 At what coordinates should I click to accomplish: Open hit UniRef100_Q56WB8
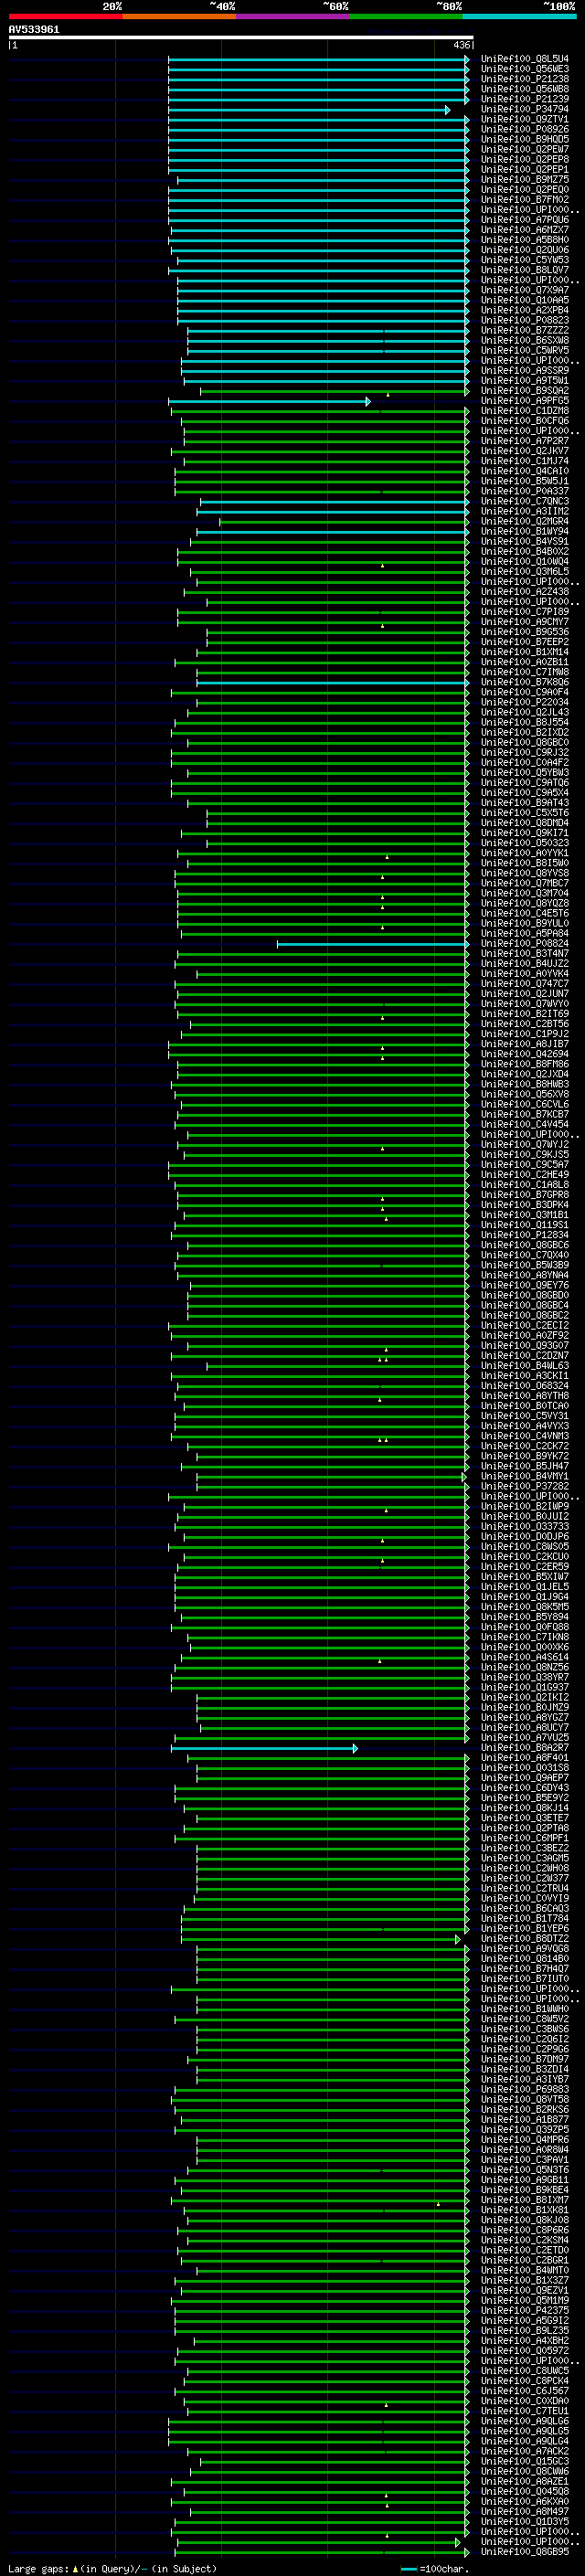pos(524,89)
